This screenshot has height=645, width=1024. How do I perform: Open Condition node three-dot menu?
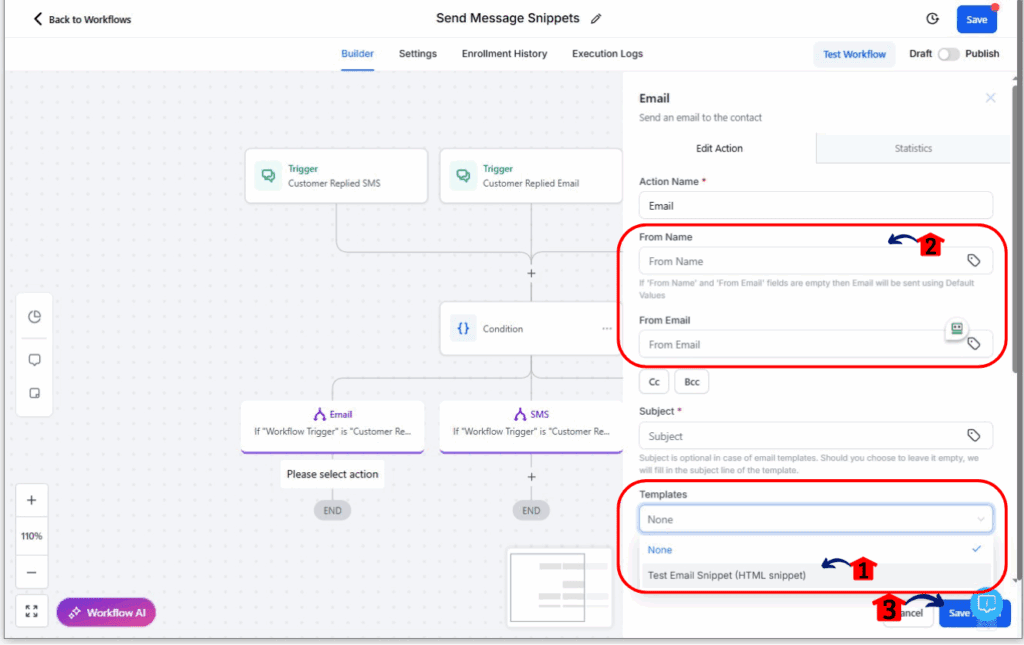click(607, 328)
